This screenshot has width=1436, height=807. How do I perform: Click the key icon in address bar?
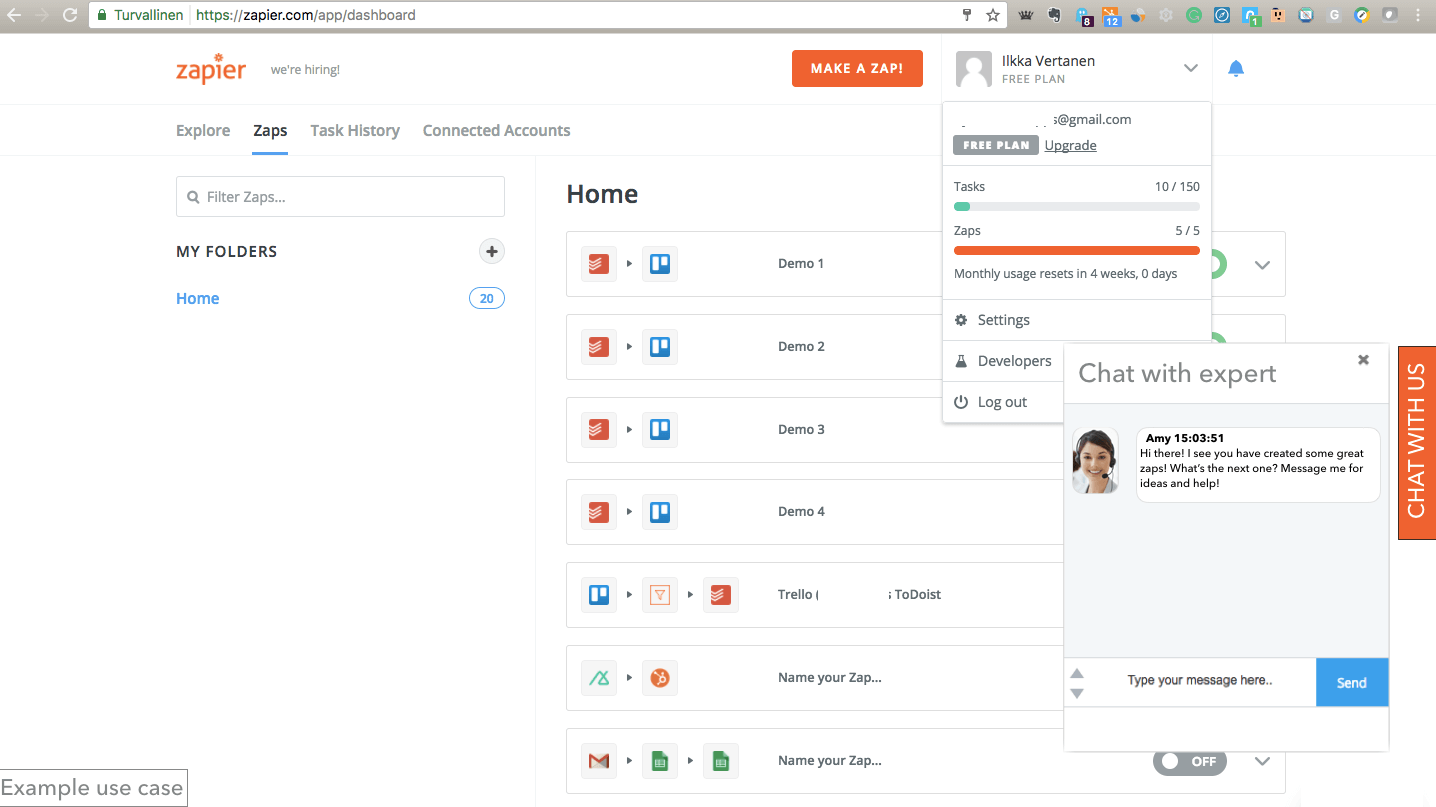[x=967, y=15]
